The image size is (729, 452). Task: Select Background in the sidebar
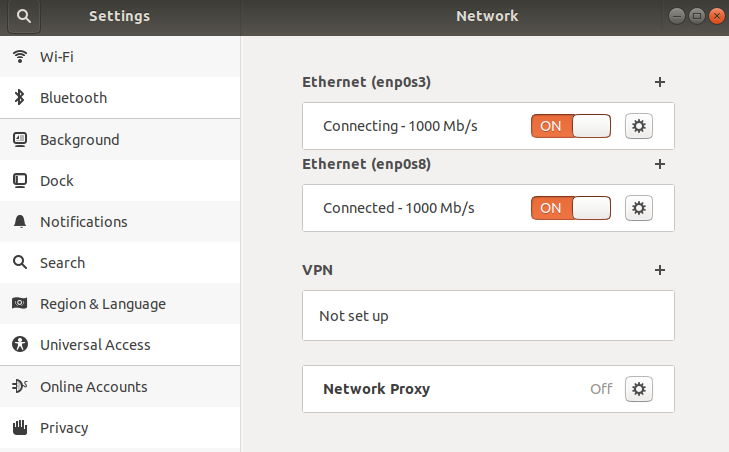[x=79, y=140]
